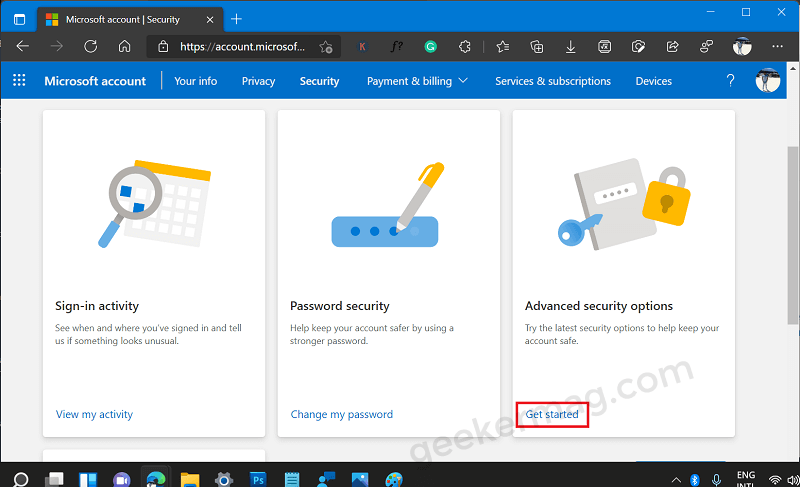
Task: Open the Favorites list
Action: point(503,47)
